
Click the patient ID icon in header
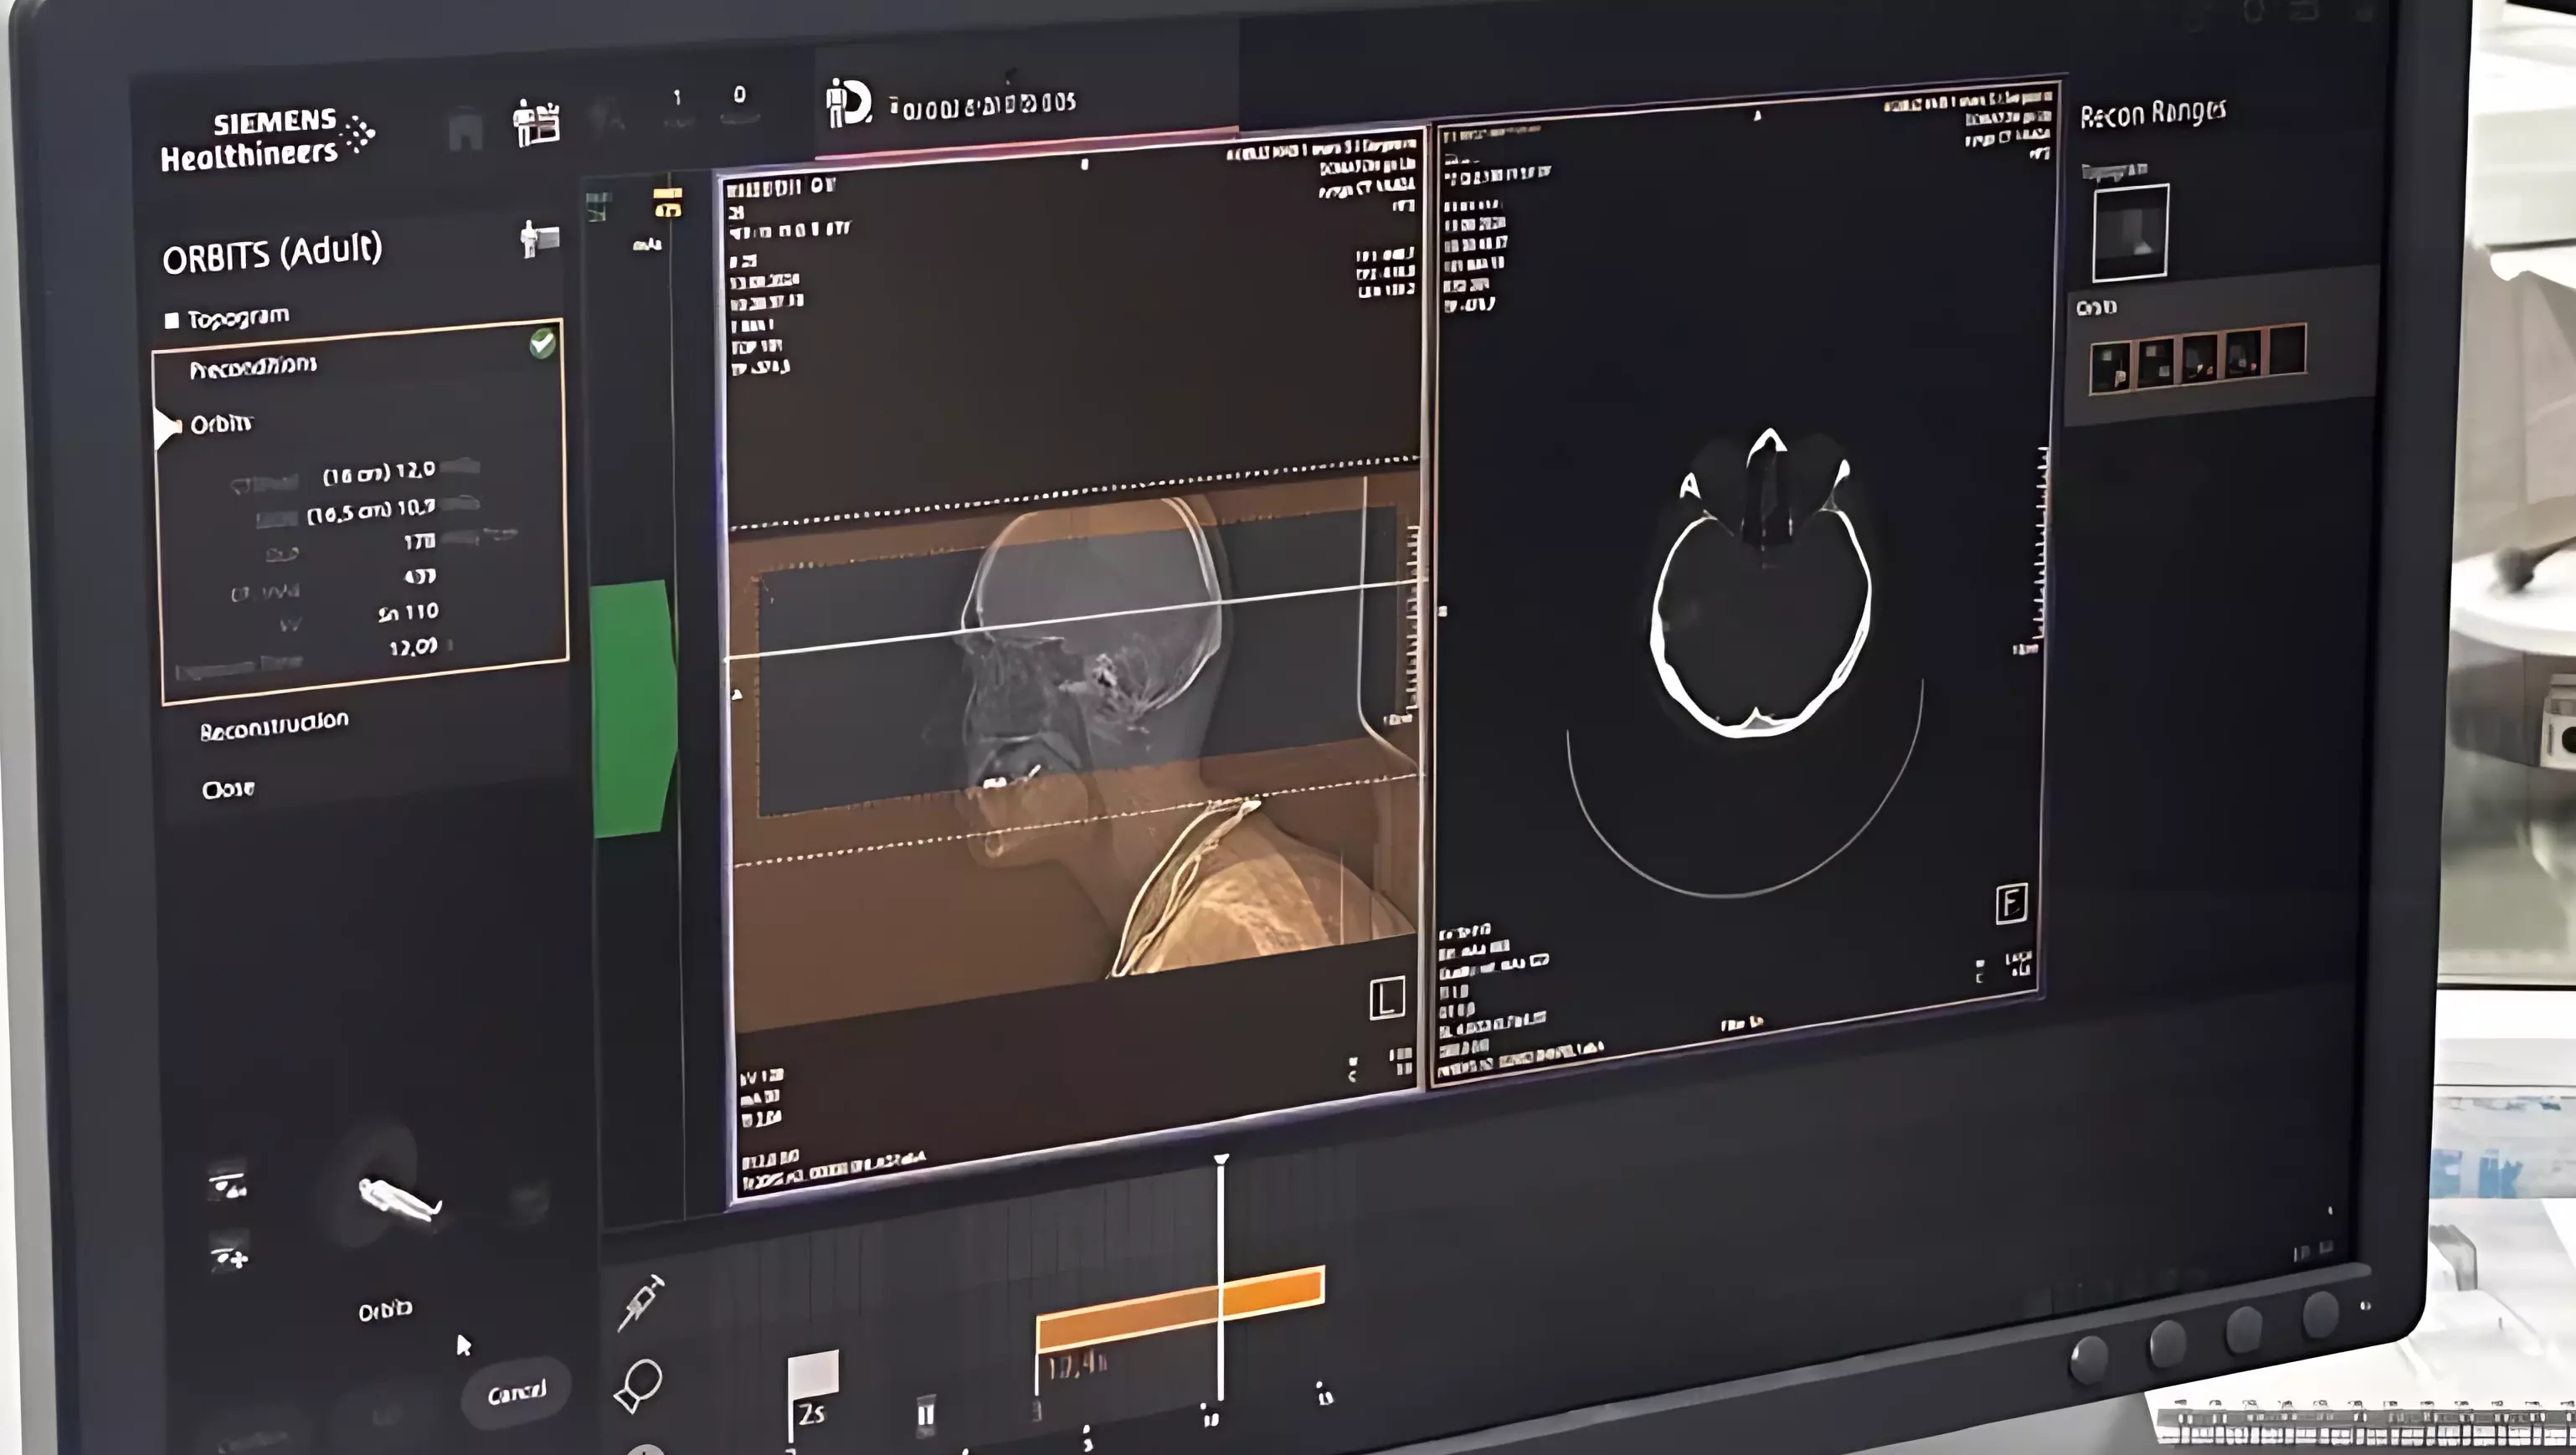[x=848, y=103]
